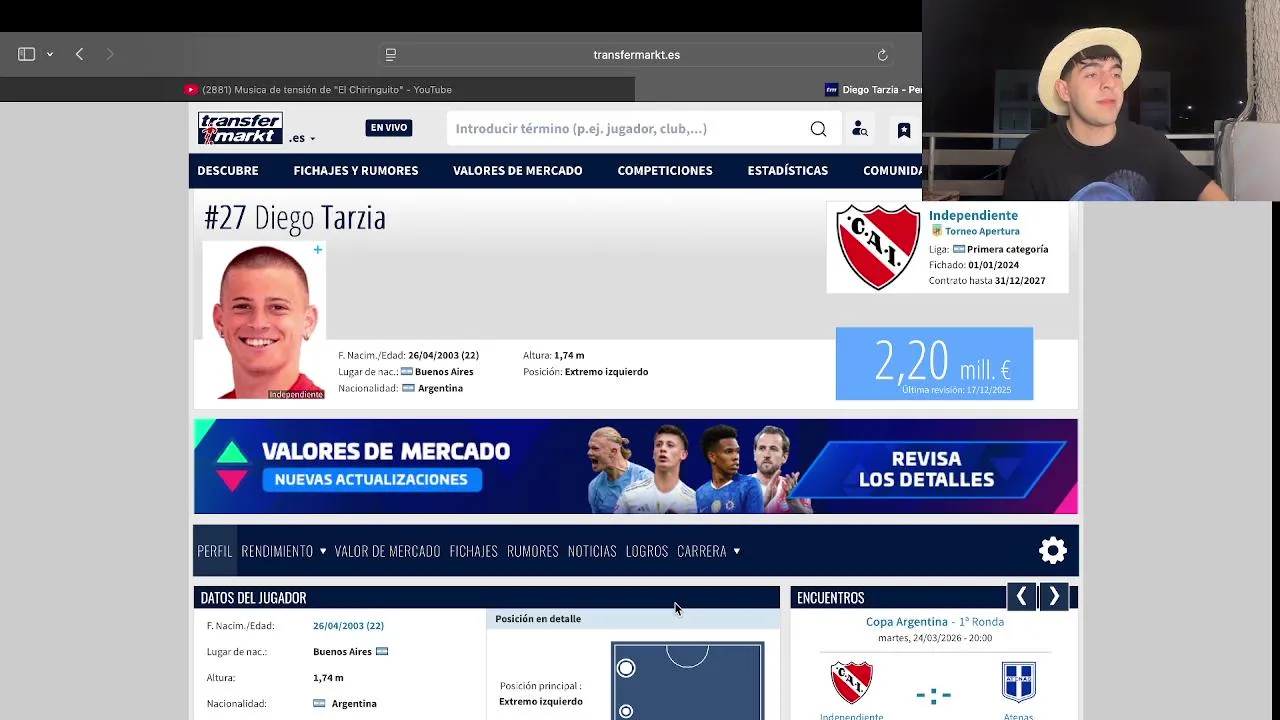Go back with the browser back arrow

click(x=79, y=54)
